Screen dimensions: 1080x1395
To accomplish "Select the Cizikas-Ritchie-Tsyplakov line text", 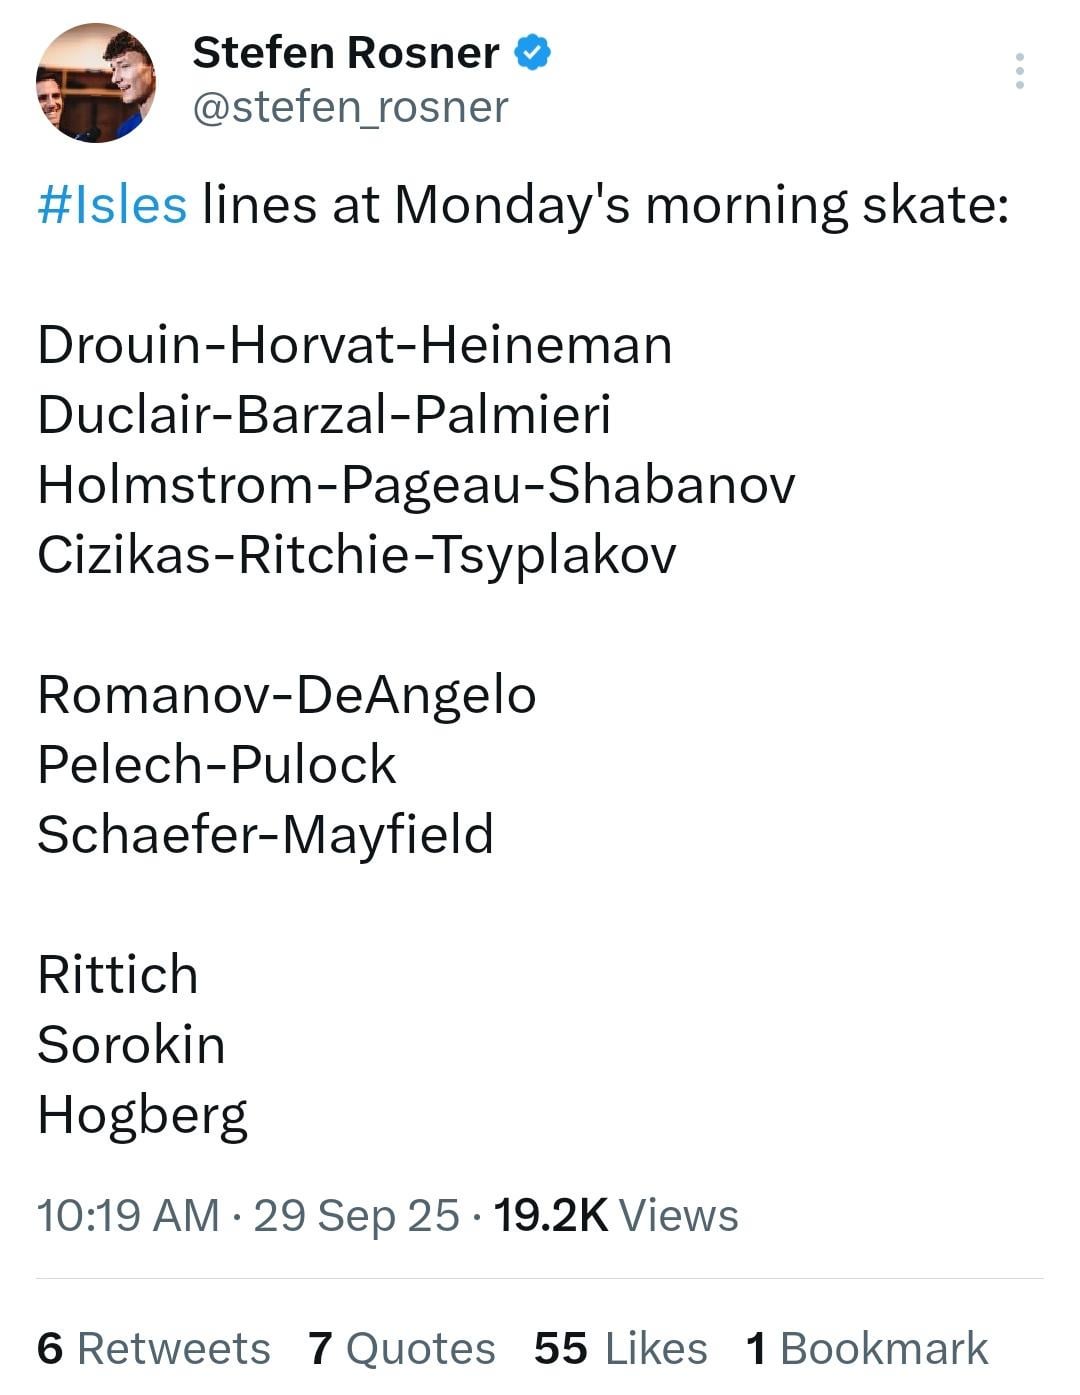I will coord(356,555).
